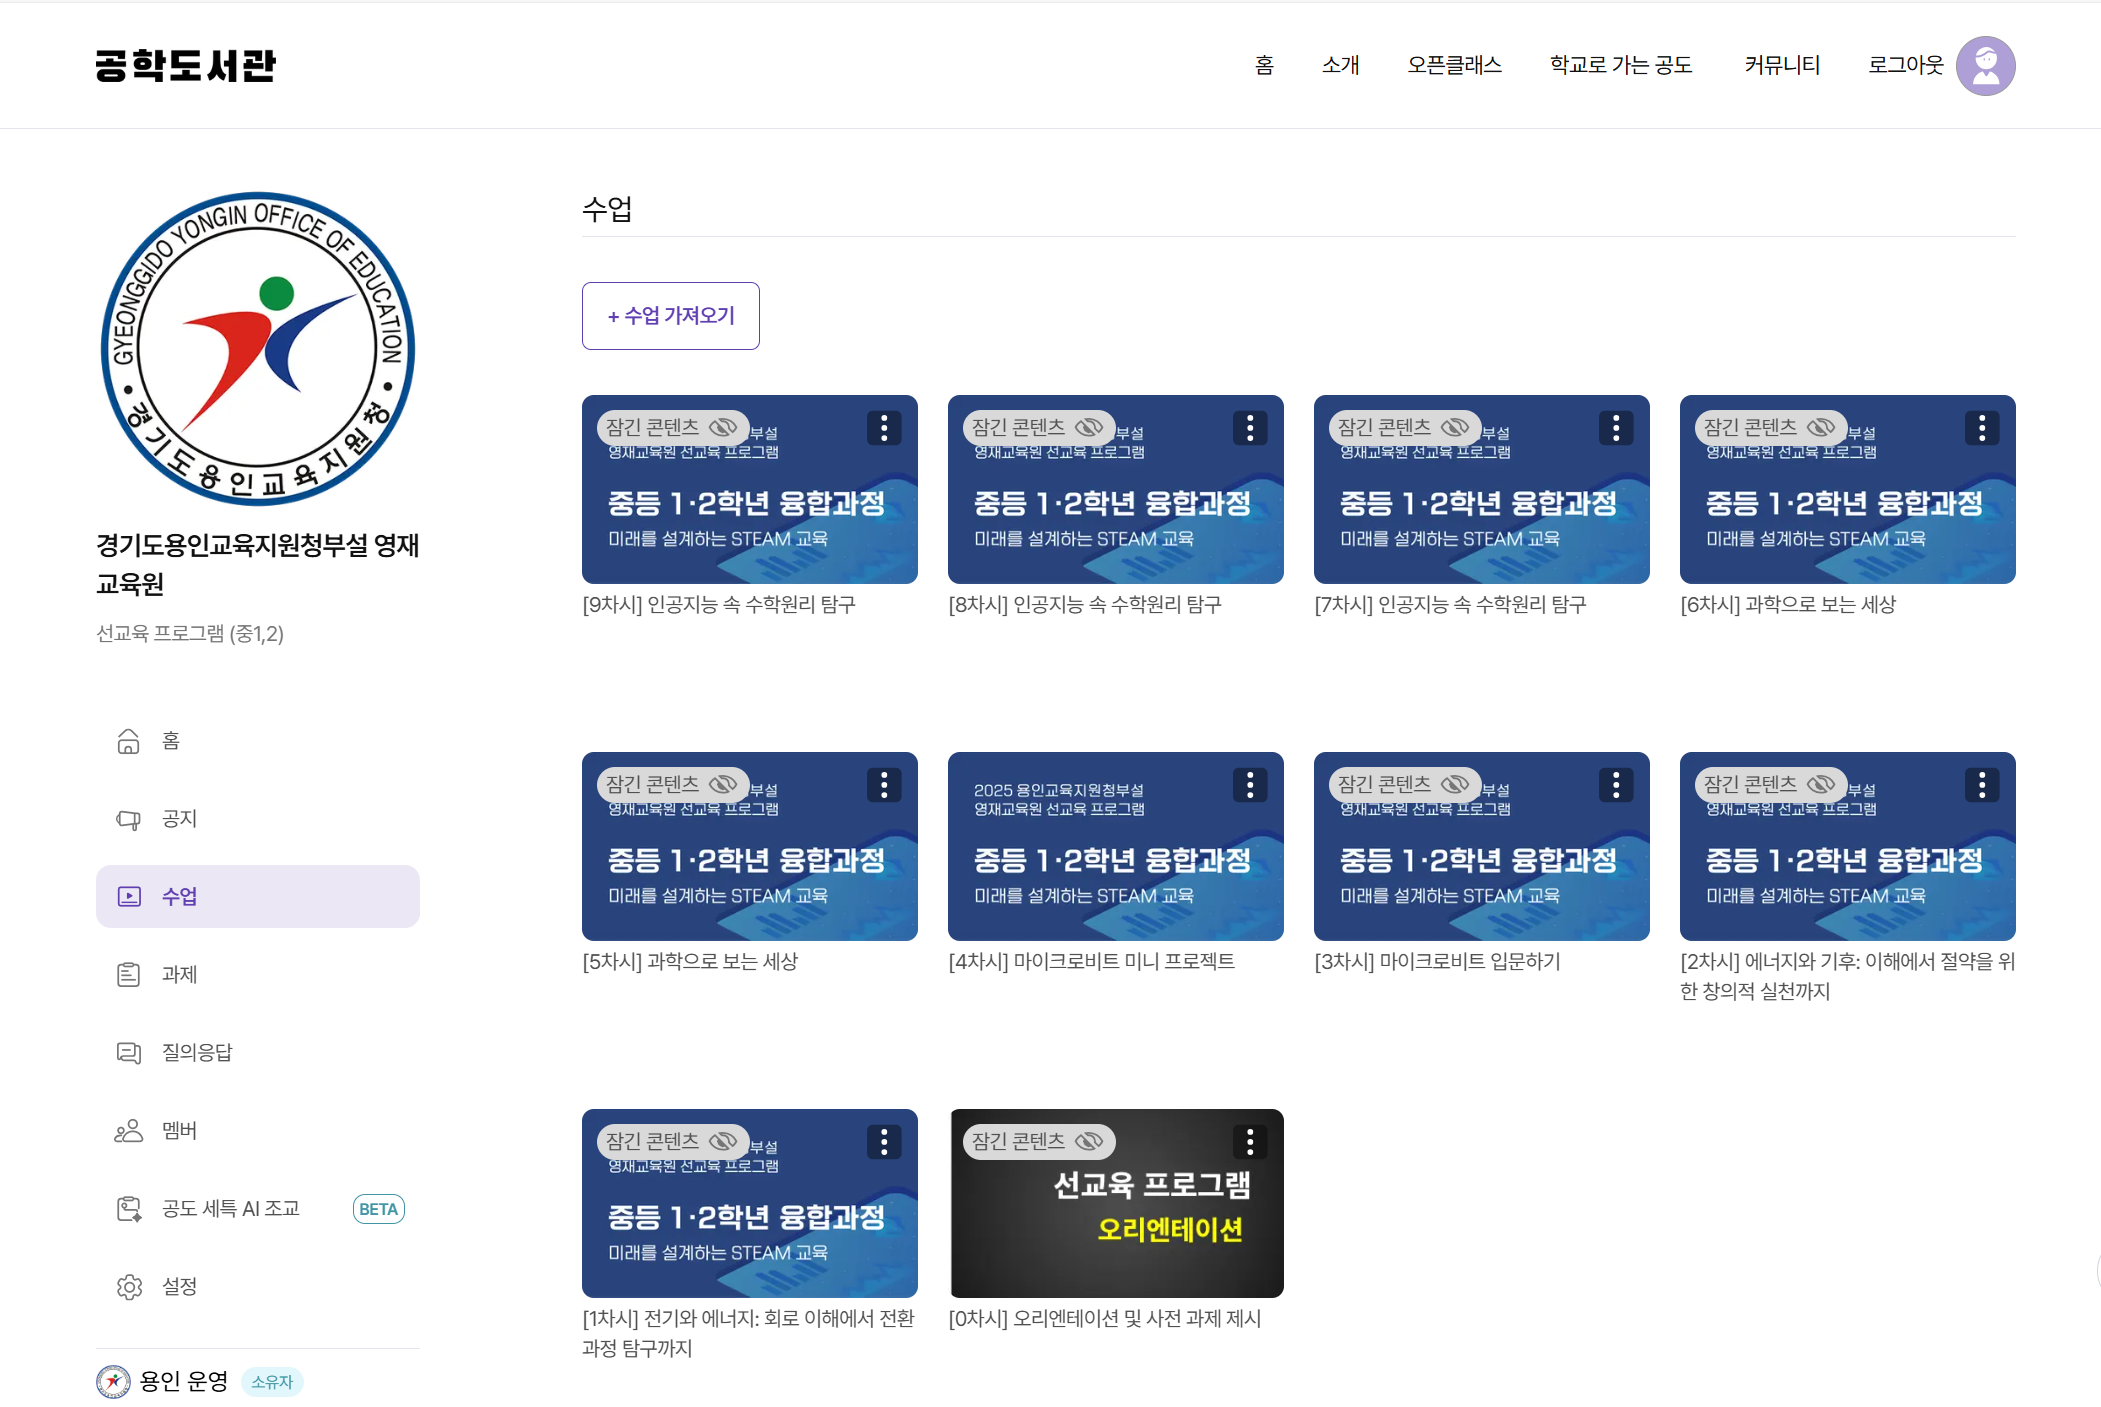Open three-dot menu on 6차시 card

1982,428
